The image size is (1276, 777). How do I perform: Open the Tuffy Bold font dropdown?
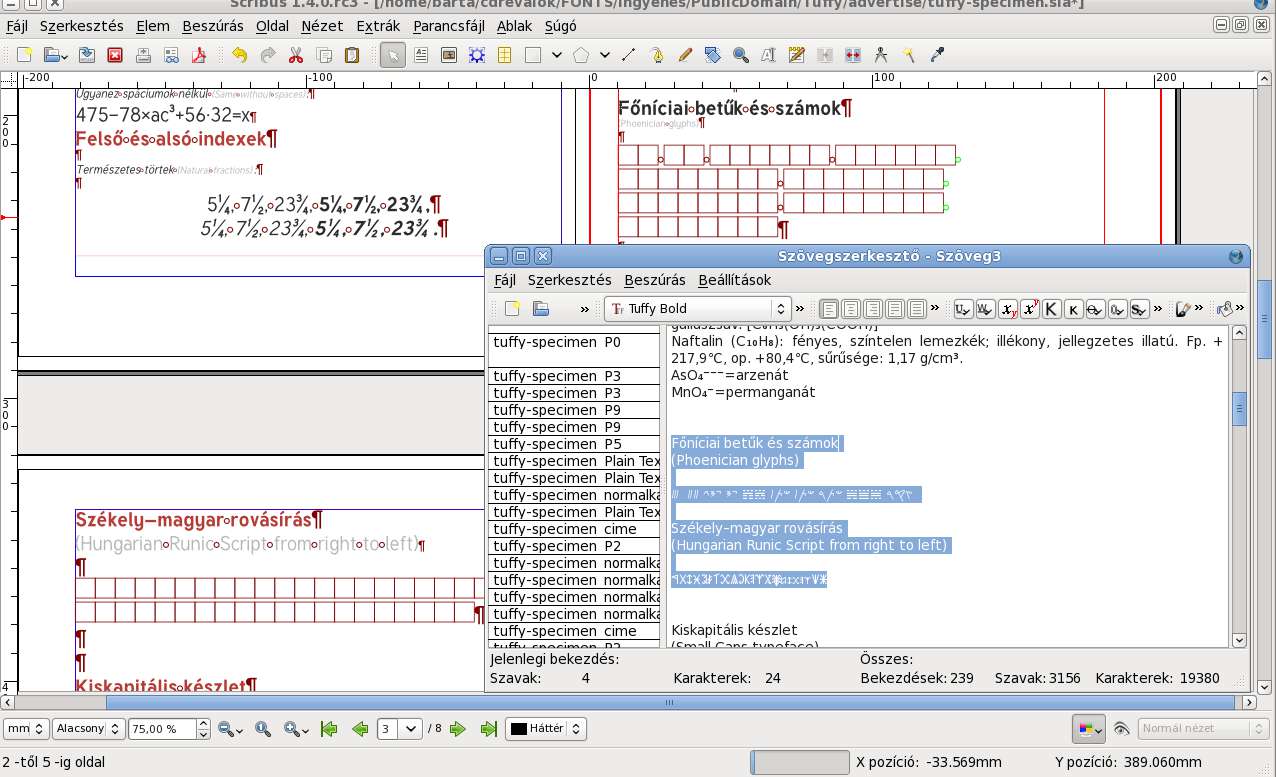pyautogui.click(x=698, y=309)
